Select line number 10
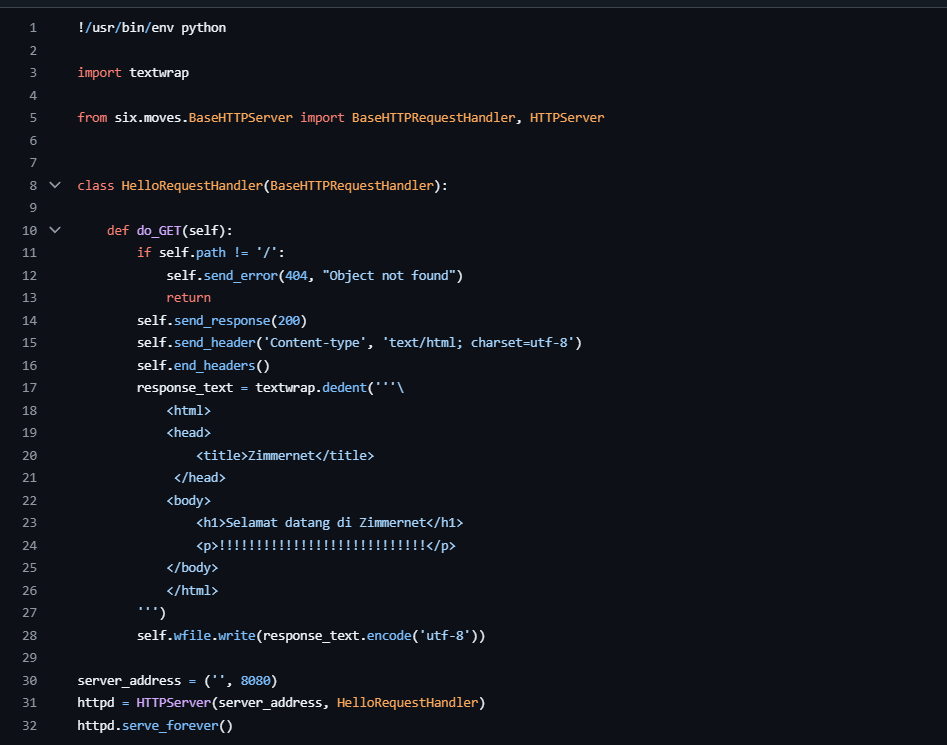The image size is (947, 745). point(30,231)
